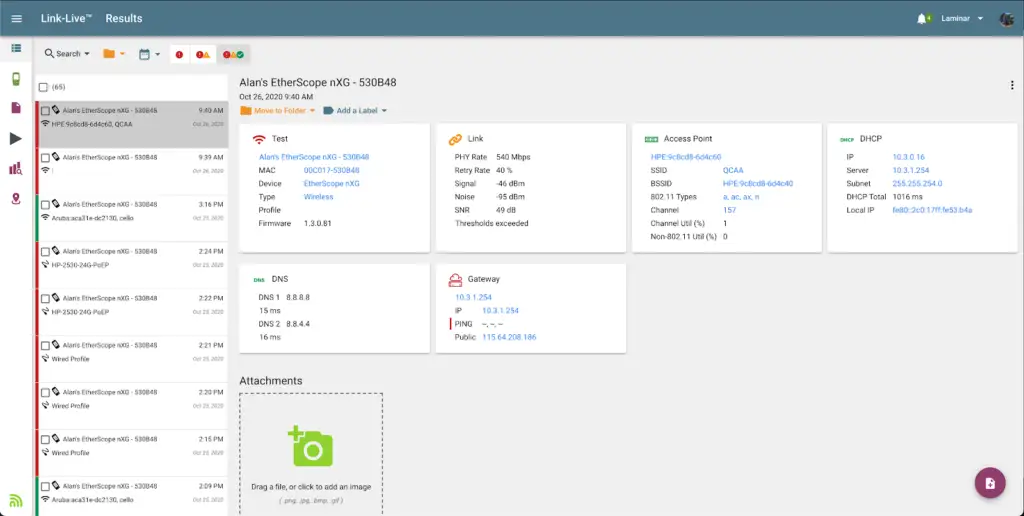The height and width of the screenshot is (516, 1024).
Task: Check the 2:15 PM result row checkbox
Action: [45, 440]
